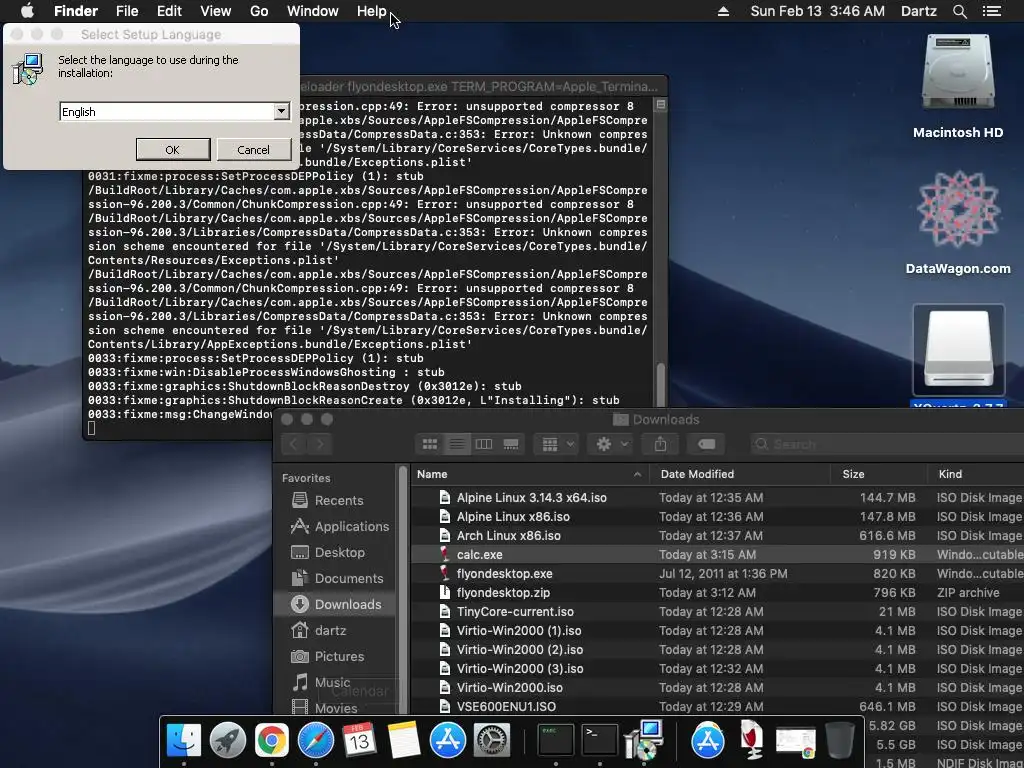Open the Finder menu
This screenshot has height=768, width=1024.
click(x=76, y=11)
